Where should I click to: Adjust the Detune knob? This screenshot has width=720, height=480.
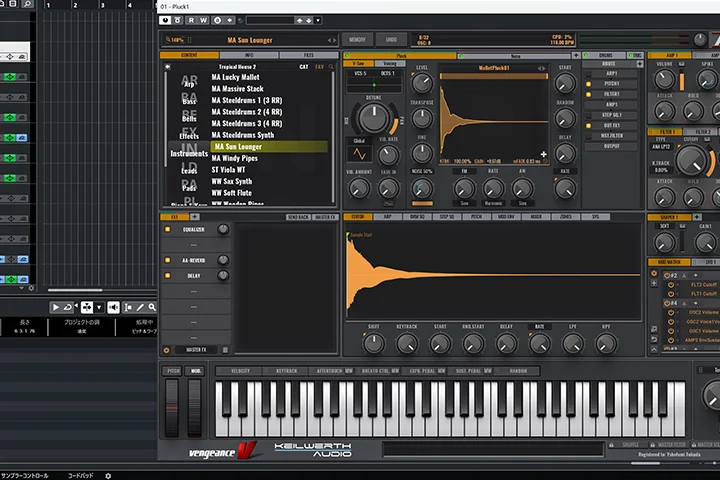[374, 118]
